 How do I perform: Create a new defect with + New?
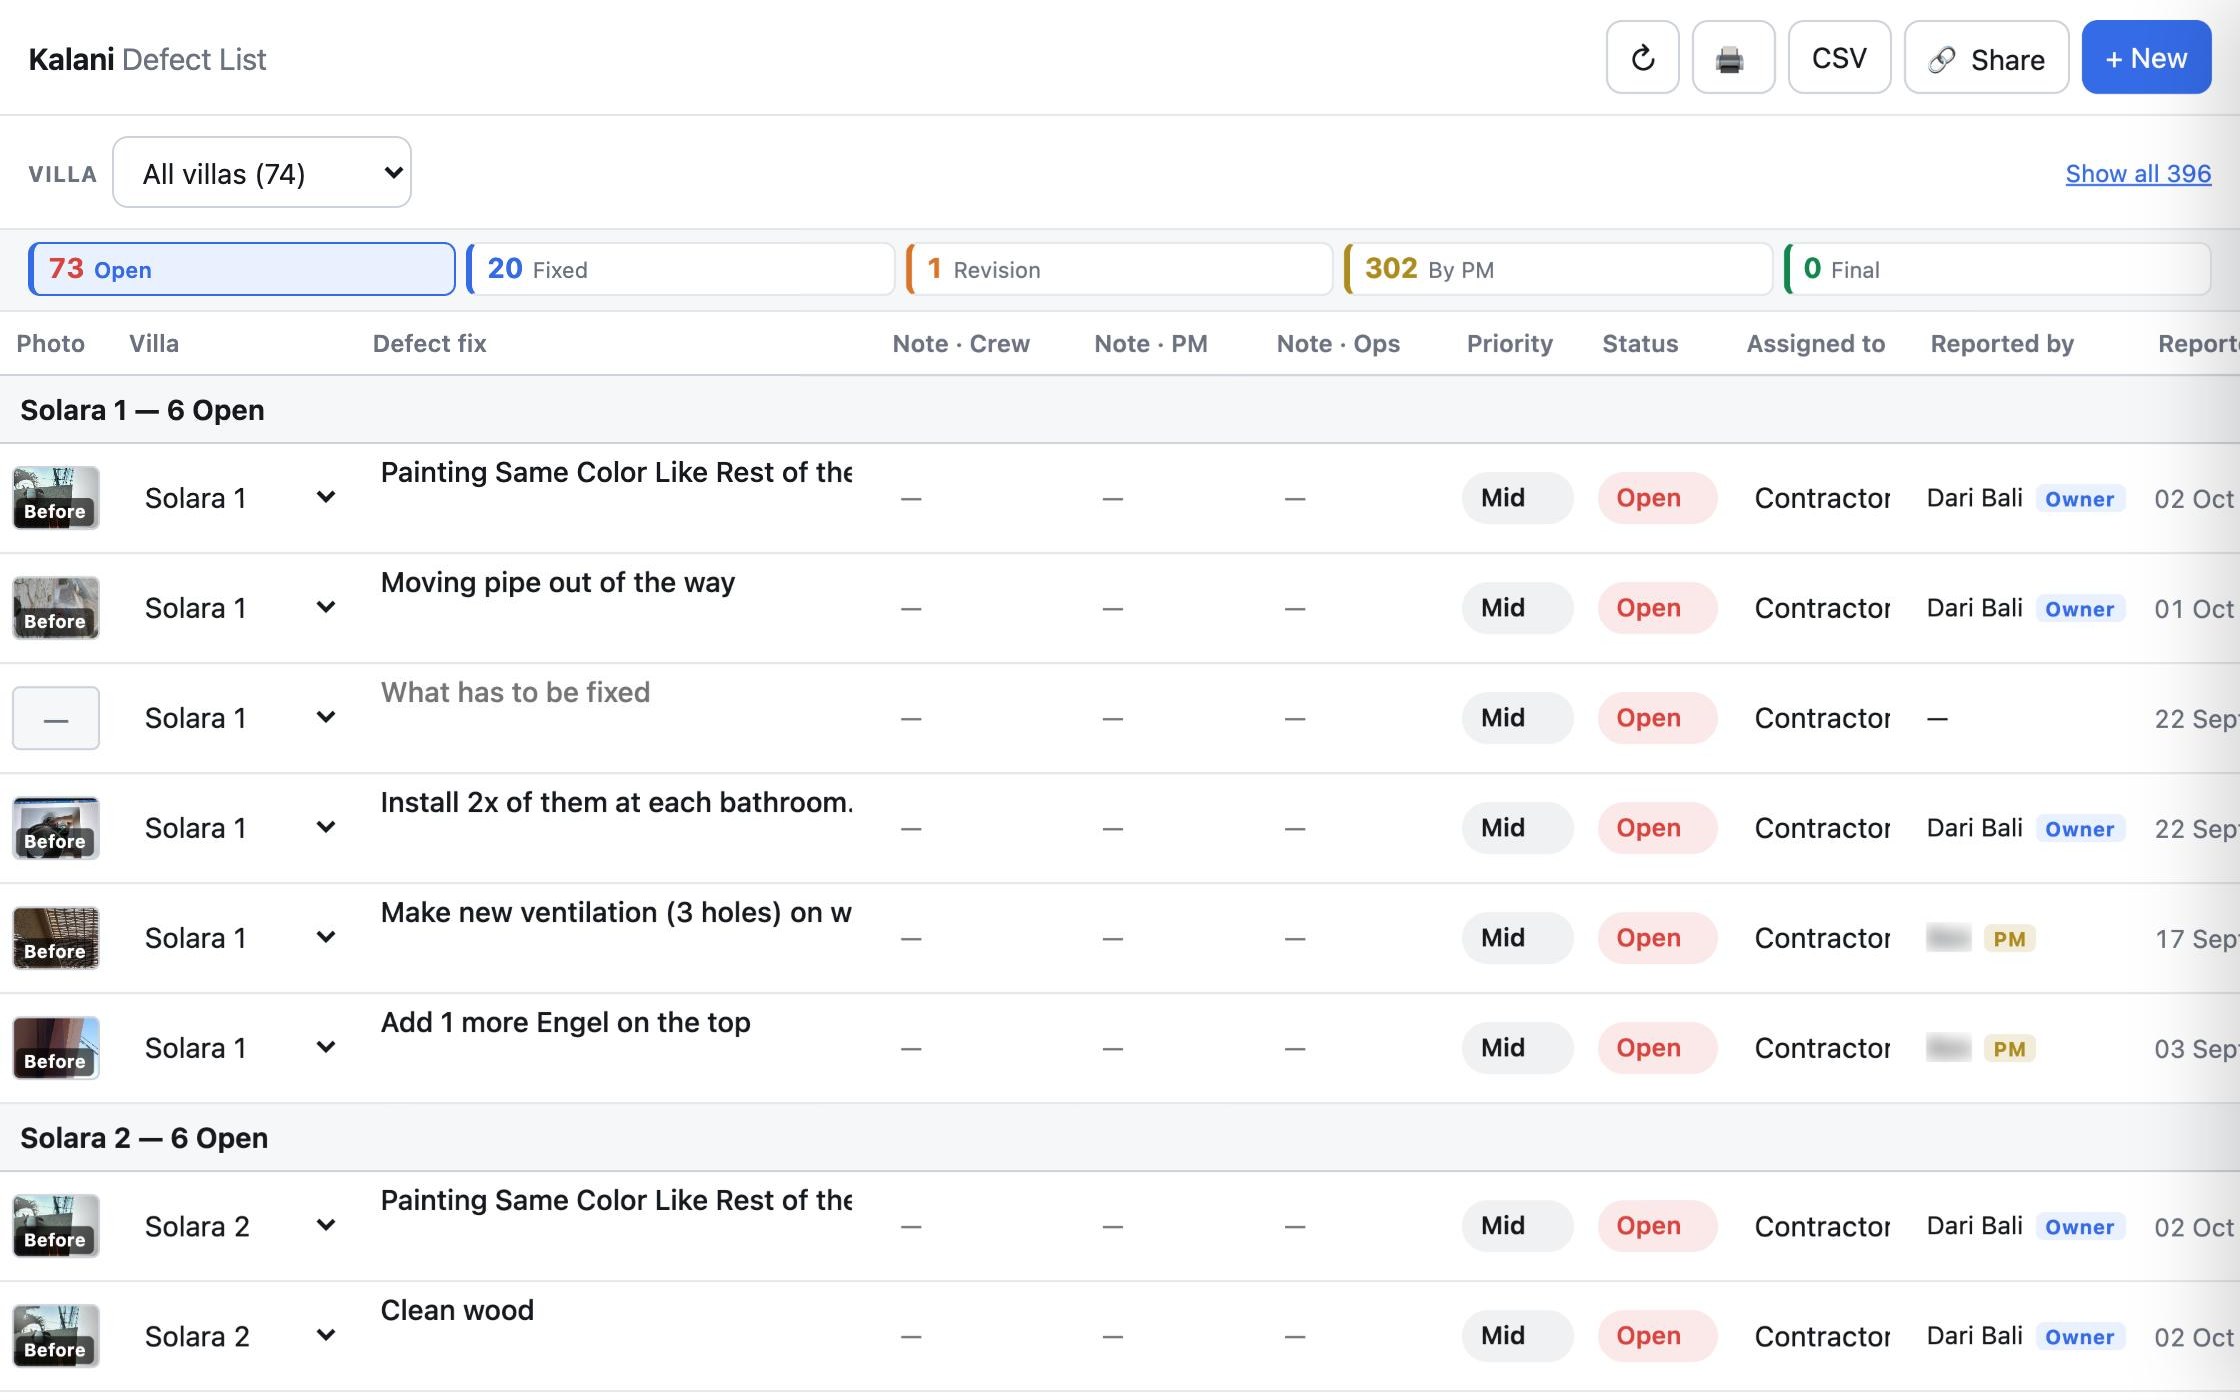(2146, 58)
